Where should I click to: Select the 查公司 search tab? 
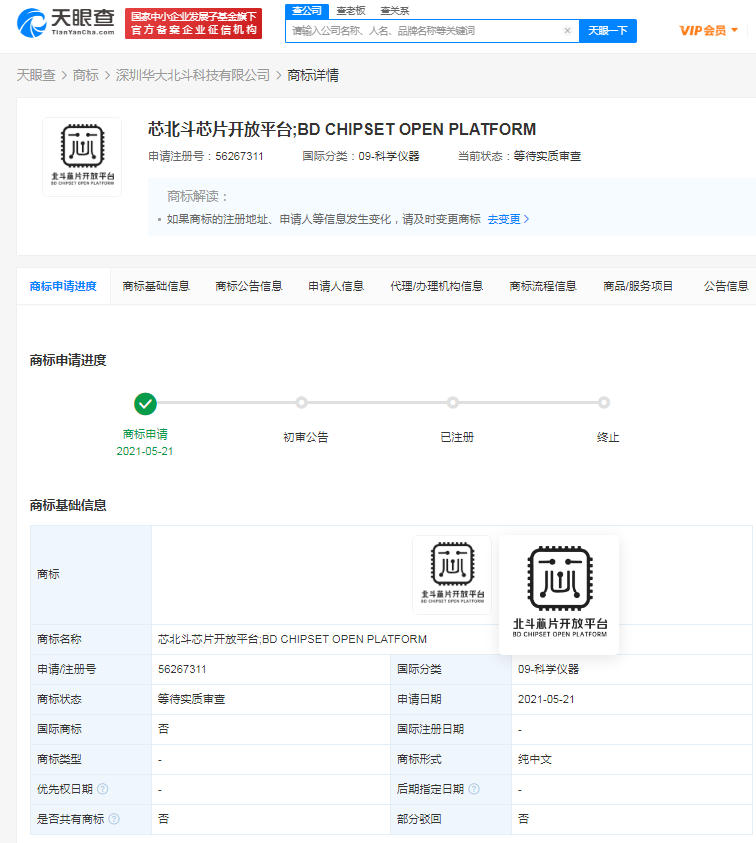(x=306, y=10)
